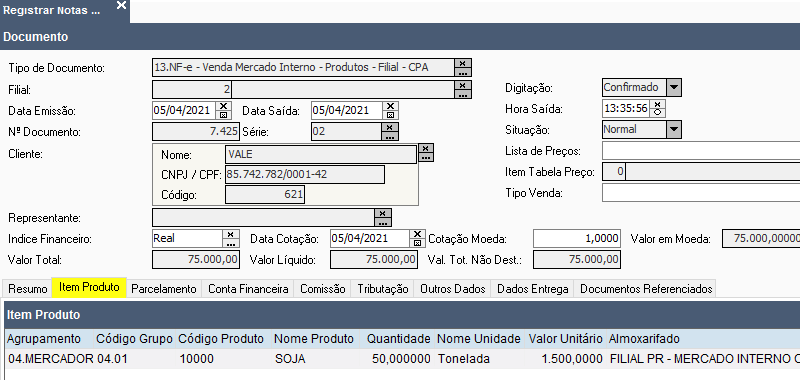The image size is (800, 380).
Task: Select the 04.MERCADOR grouping cell
Action: coord(51,359)
